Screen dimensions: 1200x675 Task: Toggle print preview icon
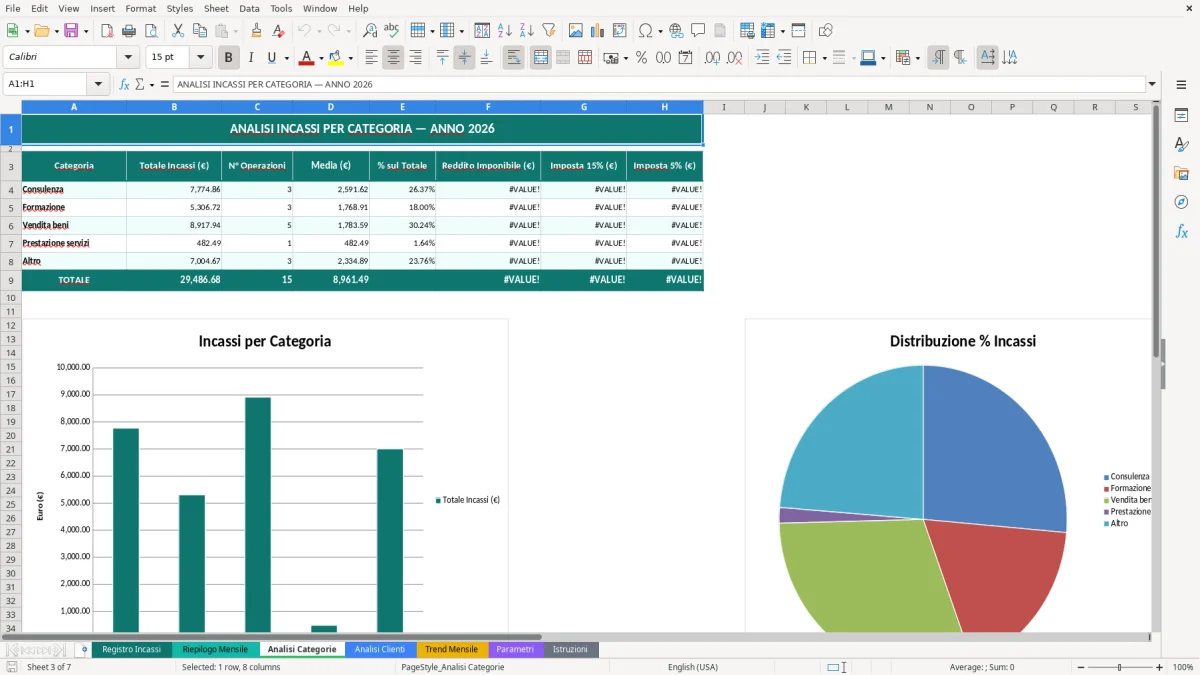click(x=150, y=31)
